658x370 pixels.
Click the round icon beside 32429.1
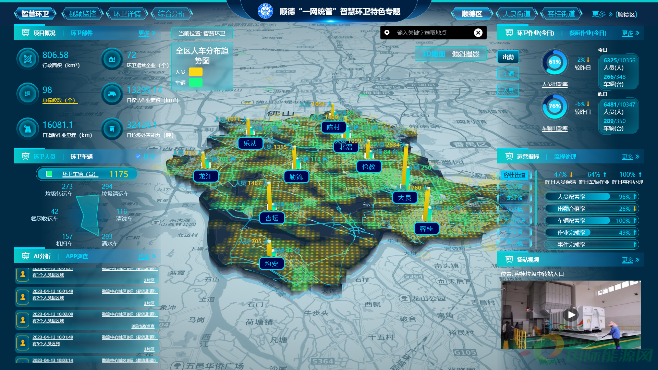(112, 129)
